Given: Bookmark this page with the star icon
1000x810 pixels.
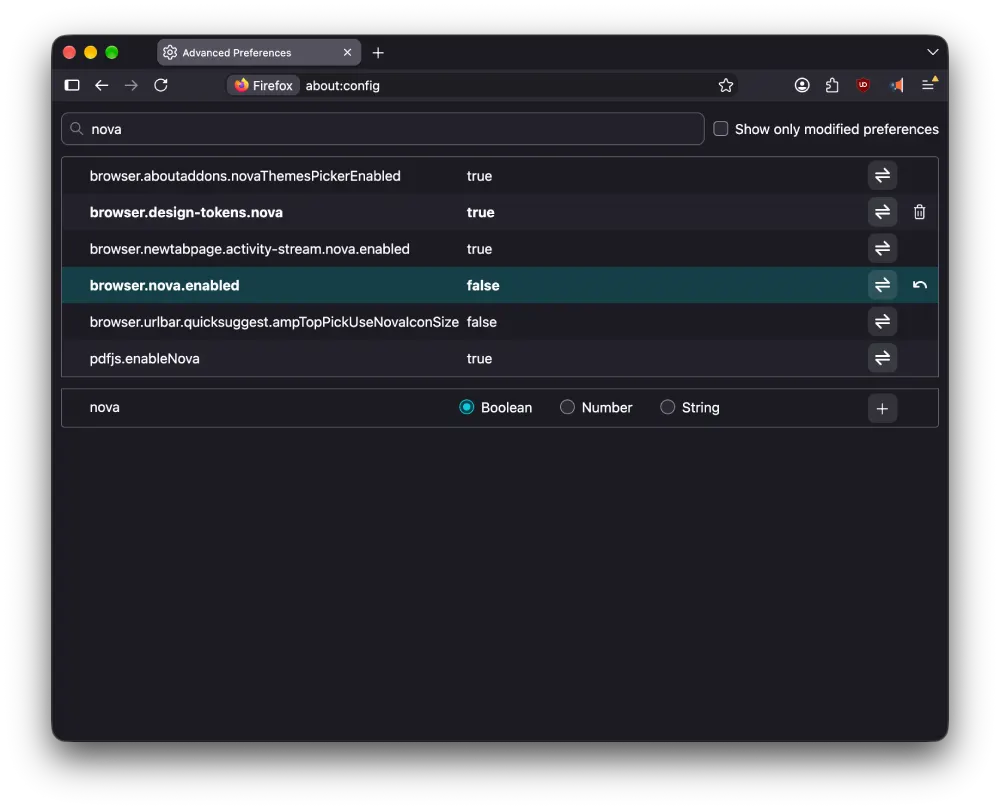Looking at the screenshot, I should pos(725,85).
